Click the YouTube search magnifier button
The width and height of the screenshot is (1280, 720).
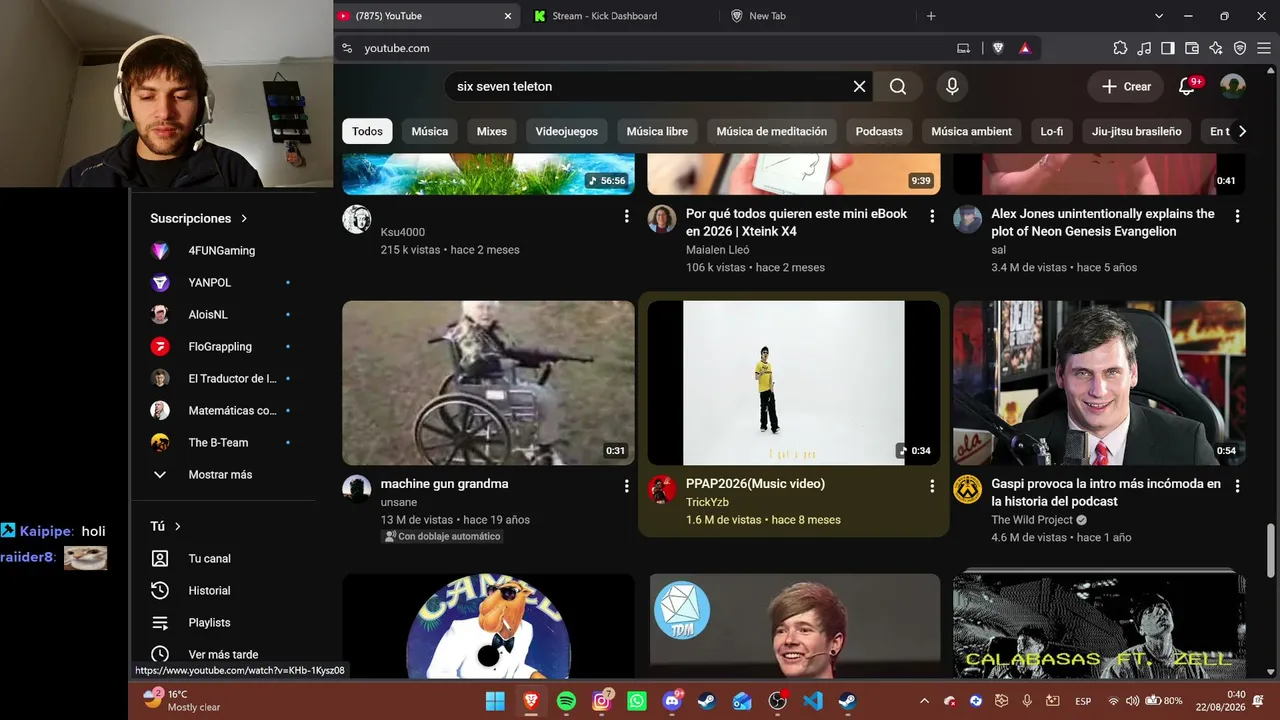pos(898,86)
